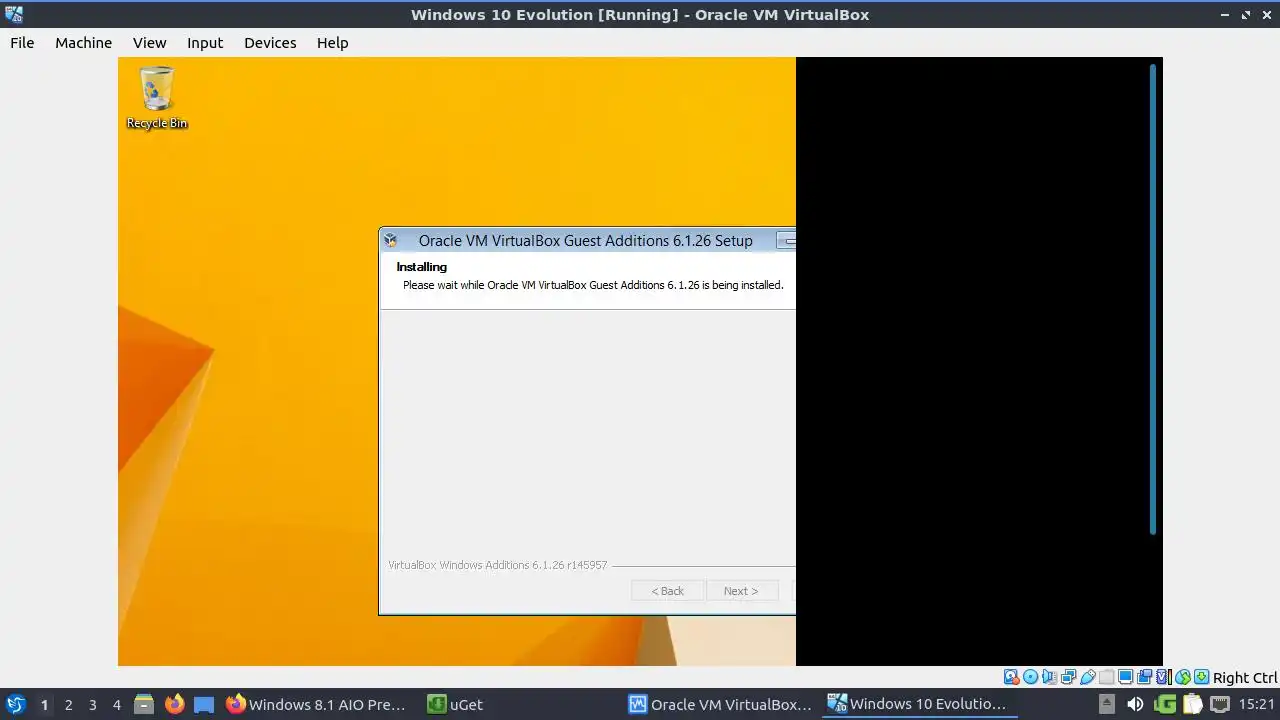1280x720 pixels.
Task: Switch to workspace 1
Action: point(44,705)
